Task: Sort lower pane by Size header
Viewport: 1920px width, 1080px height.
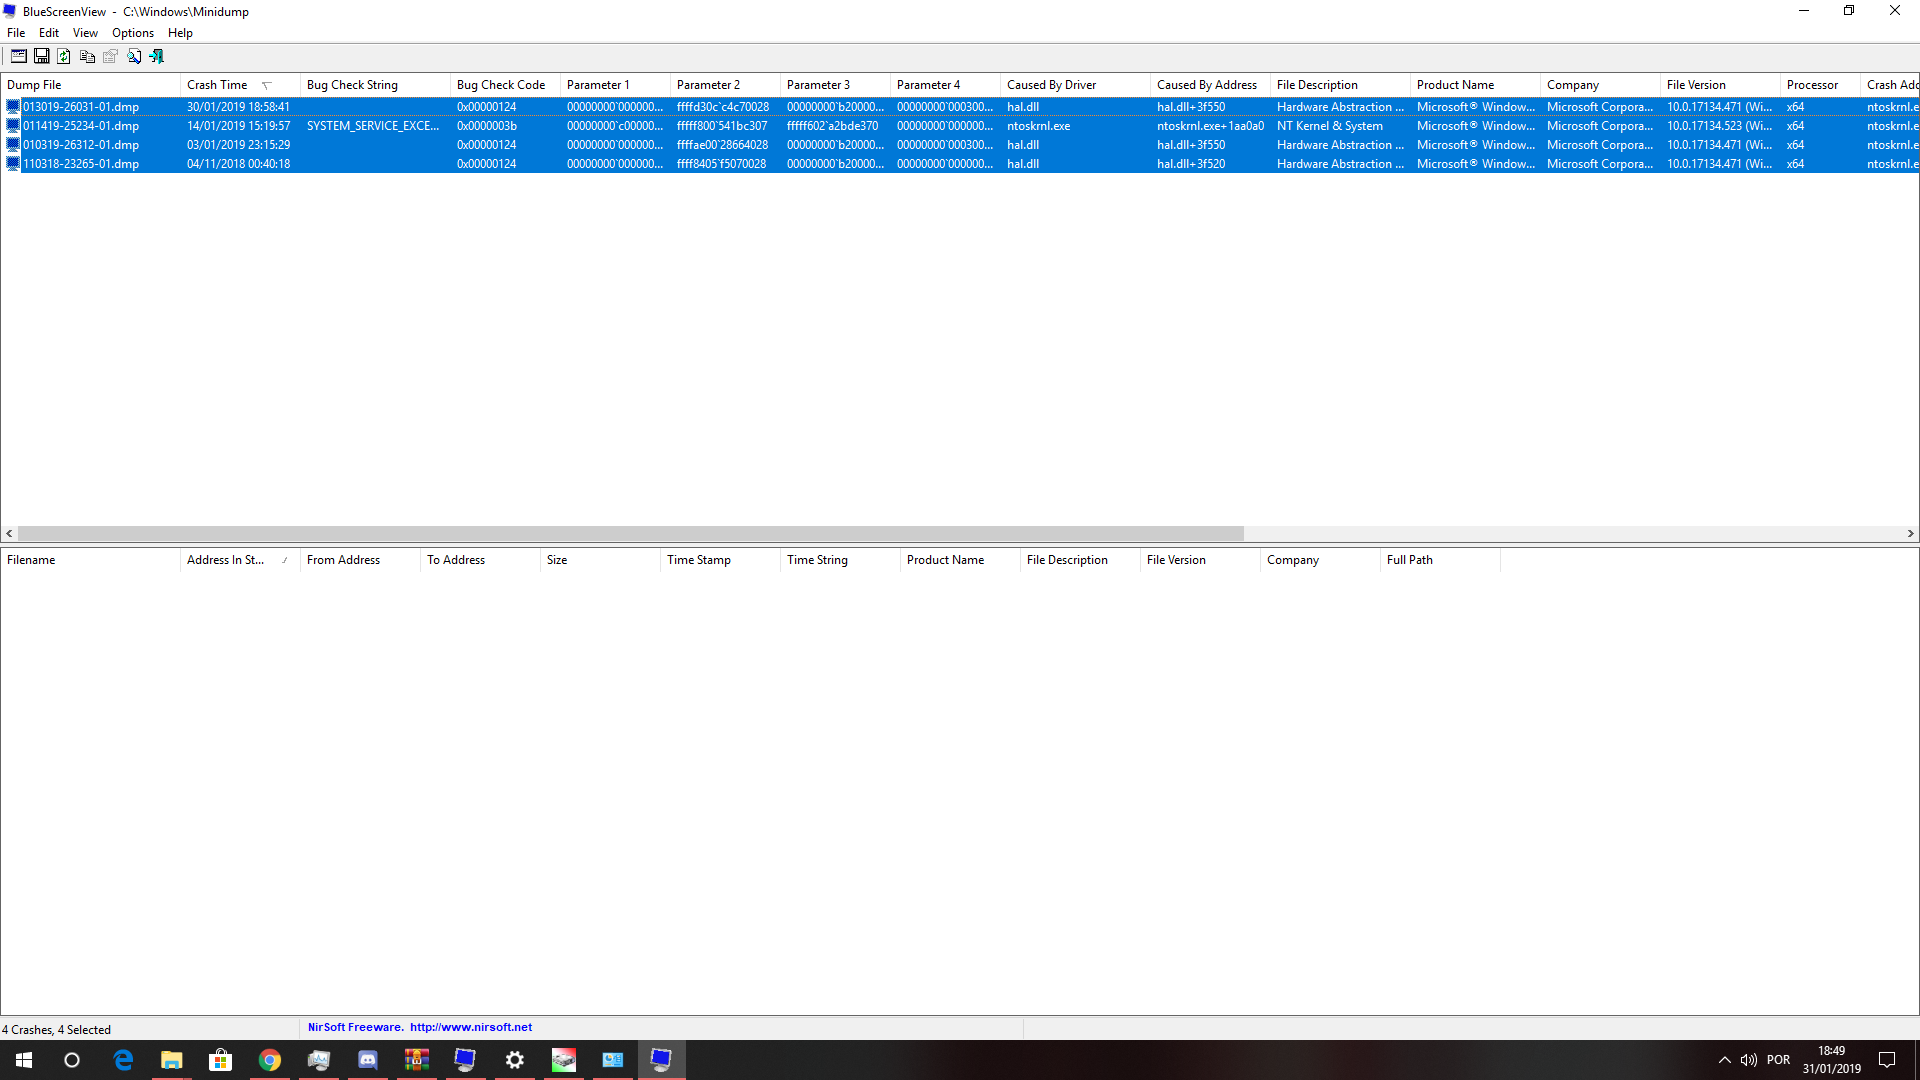Action: tap(600, 560)
